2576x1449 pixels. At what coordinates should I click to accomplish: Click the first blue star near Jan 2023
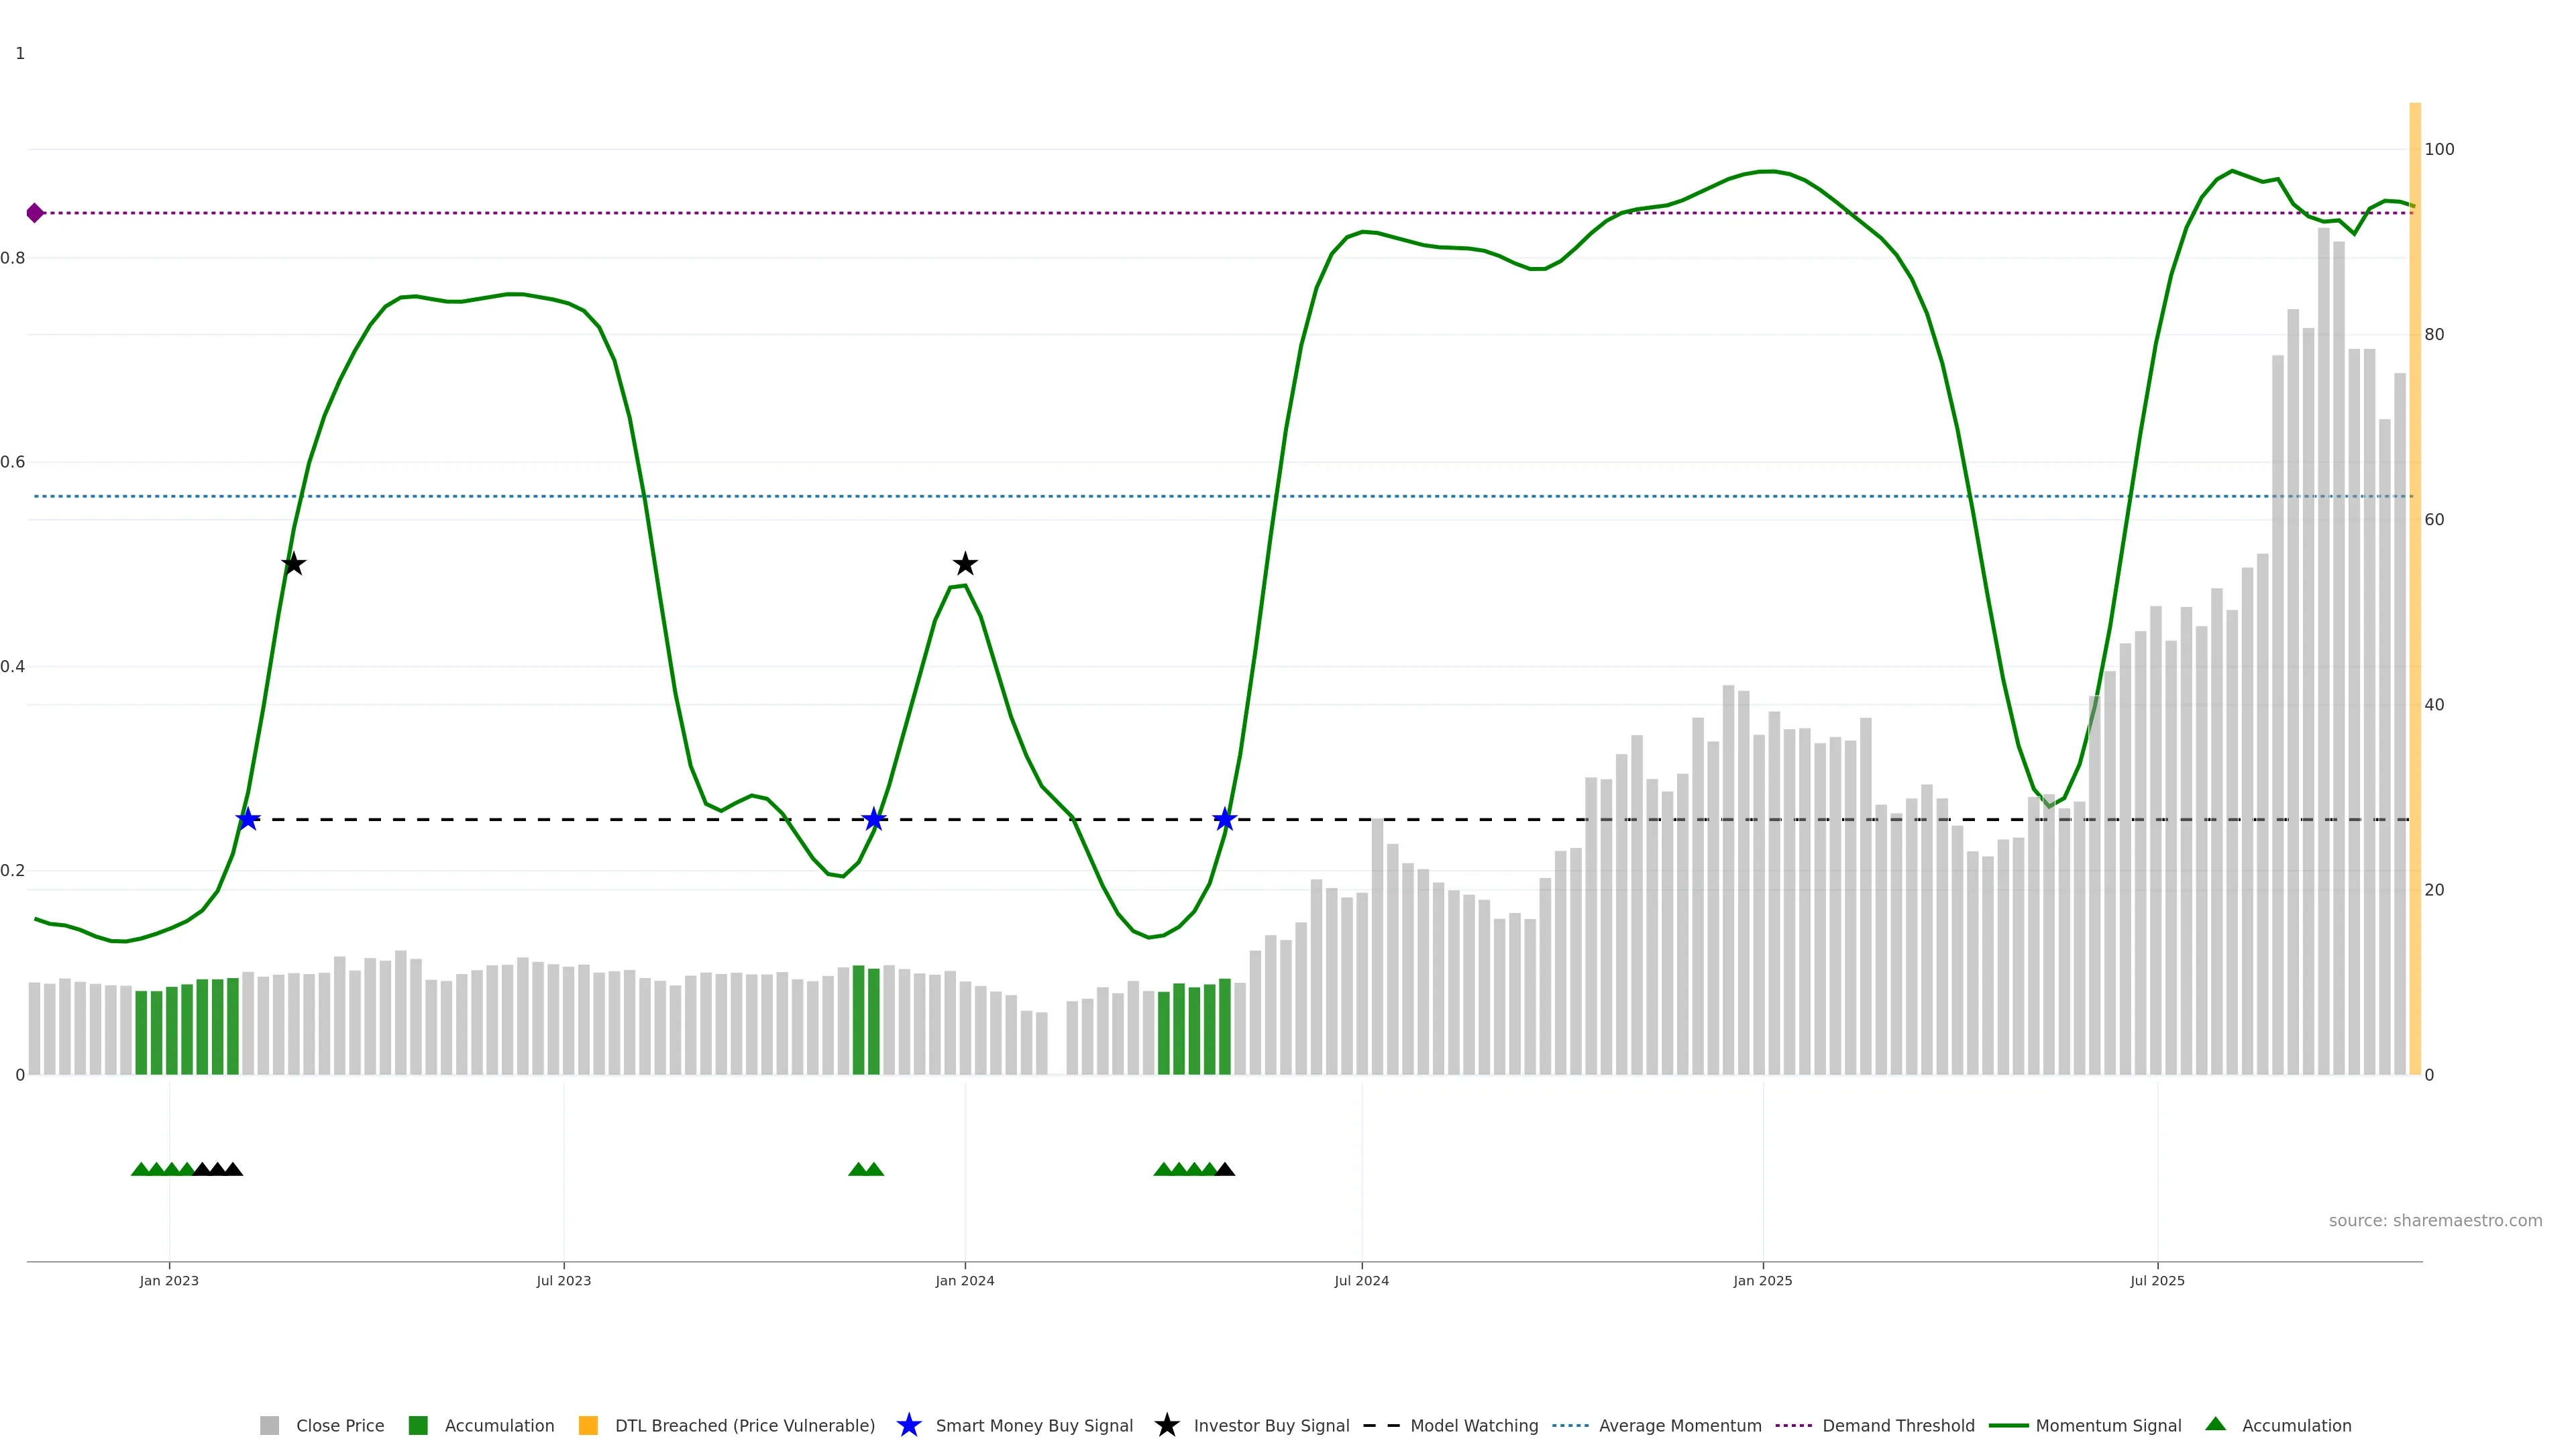tap(248, 819)
